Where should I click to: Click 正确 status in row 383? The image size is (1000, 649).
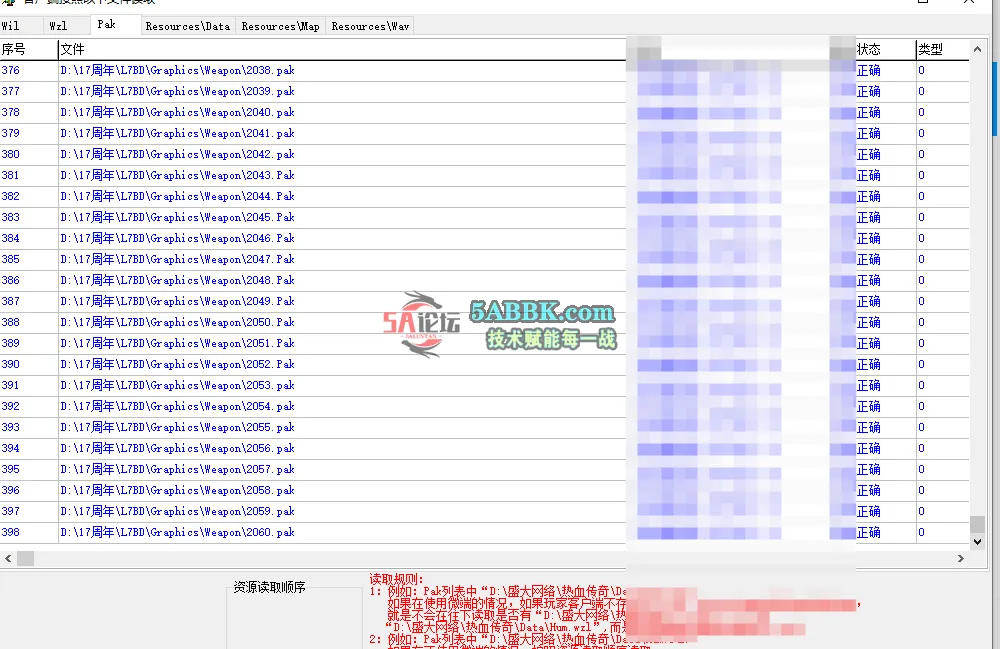coord(869,217)
